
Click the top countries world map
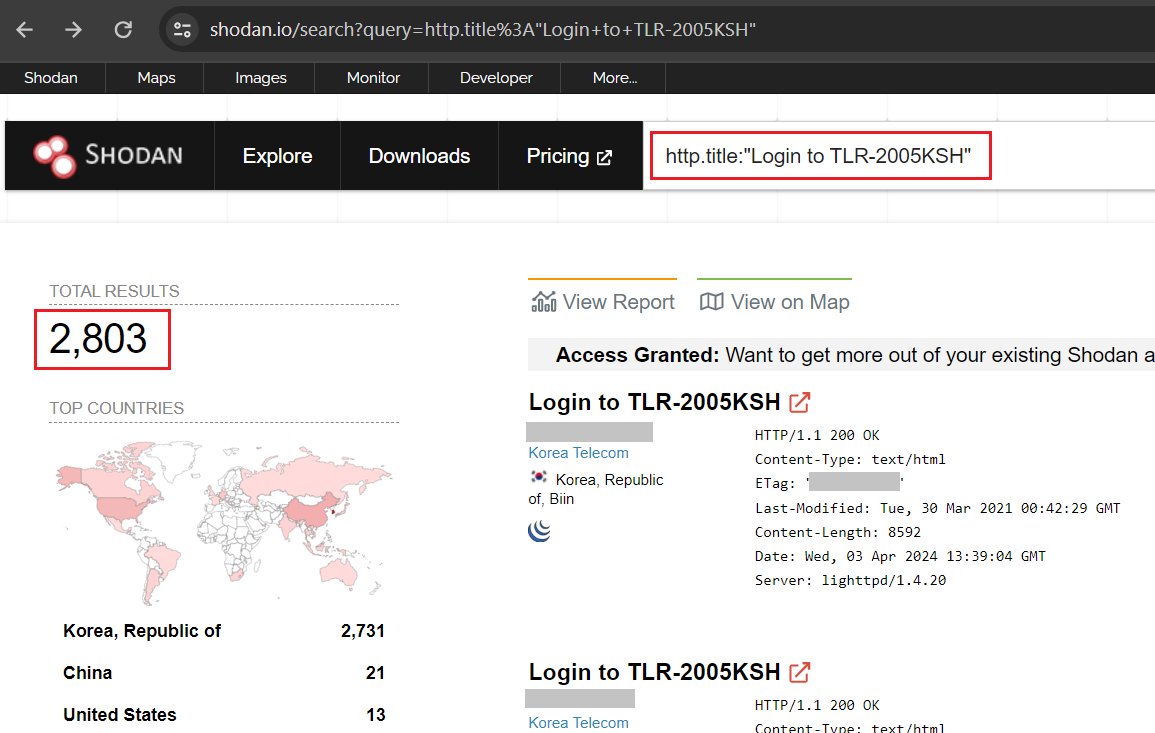pyautogui.click(x=224, y=523)
